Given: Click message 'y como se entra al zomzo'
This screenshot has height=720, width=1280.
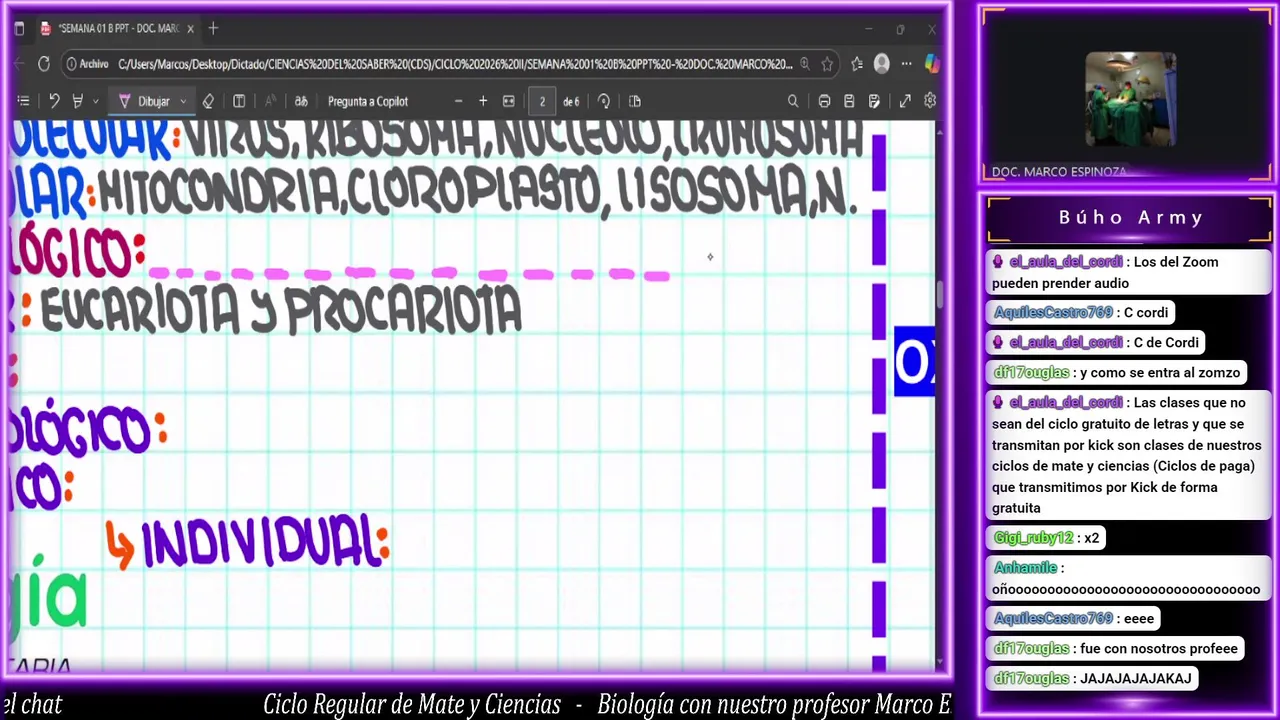Looking at the screenshot, I should 1160,372.
